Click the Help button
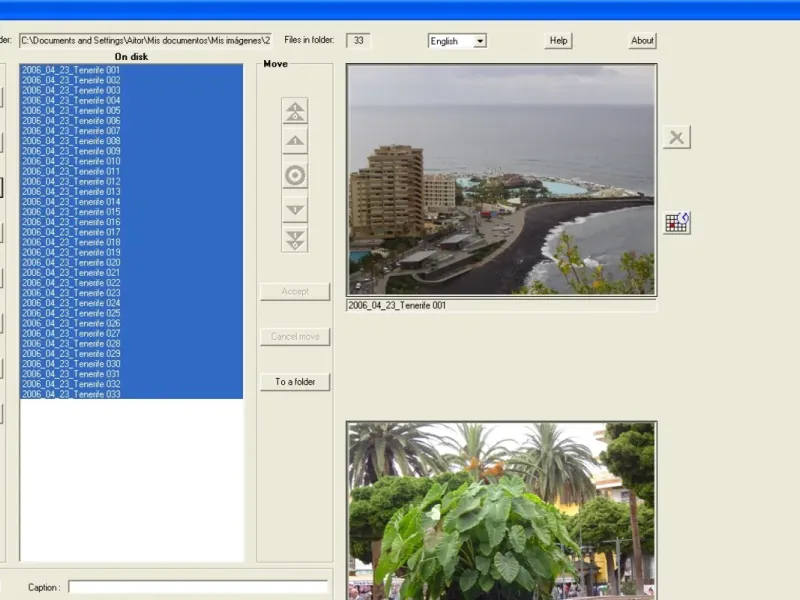Screen dimensions: 800x600 [558, 41]
